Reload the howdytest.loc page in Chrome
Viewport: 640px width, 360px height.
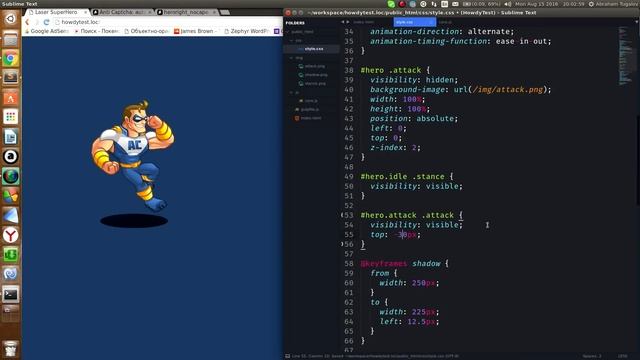click(x=46, y=22)
